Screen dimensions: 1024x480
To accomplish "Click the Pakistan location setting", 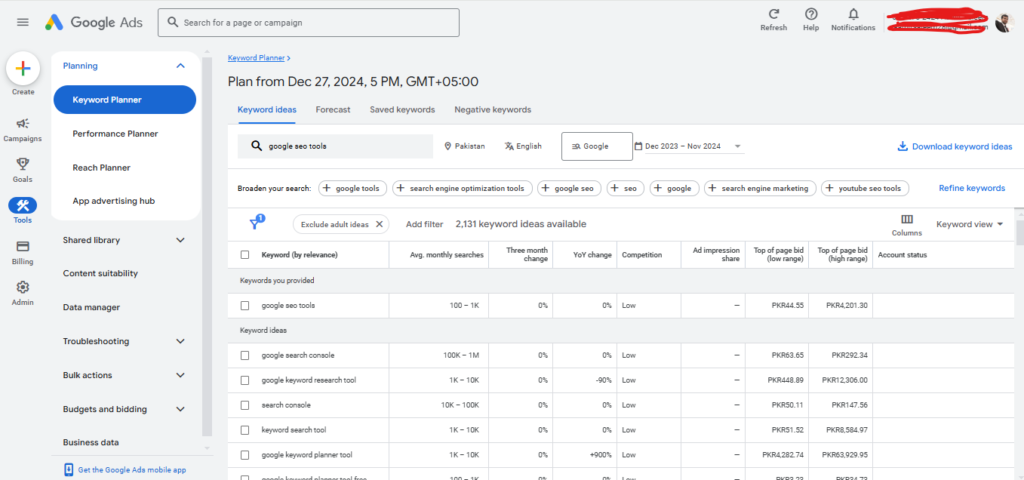I will pos(464,146).
